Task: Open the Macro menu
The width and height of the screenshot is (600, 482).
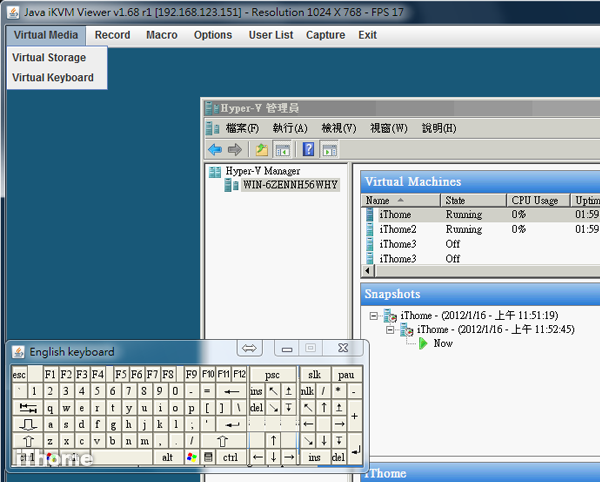Action: pos(161,35)
